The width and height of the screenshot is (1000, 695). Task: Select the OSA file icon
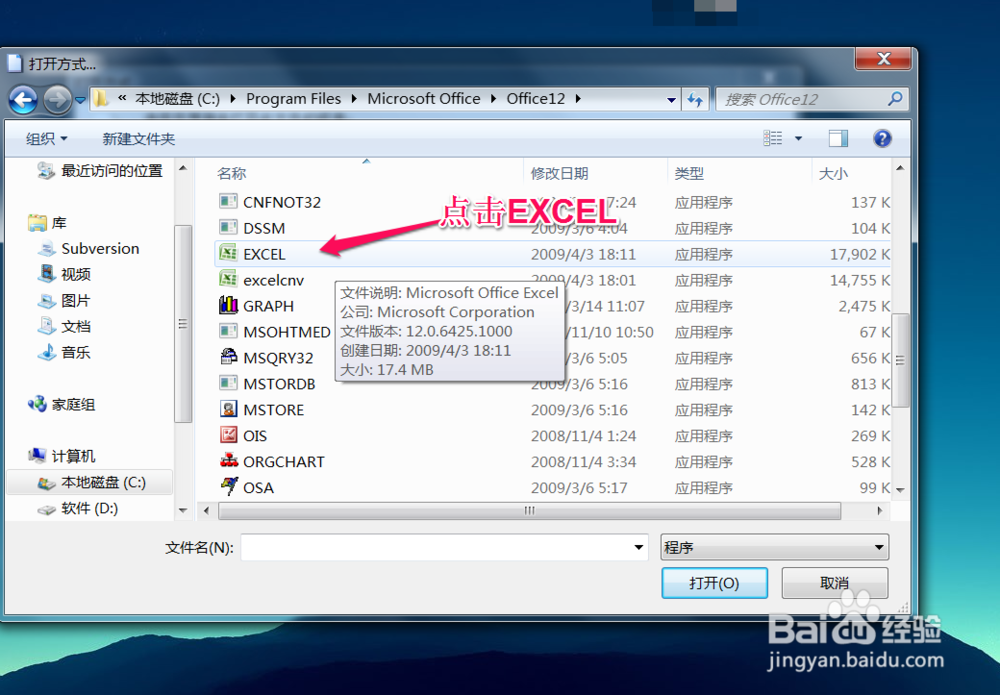pos(228,486)
